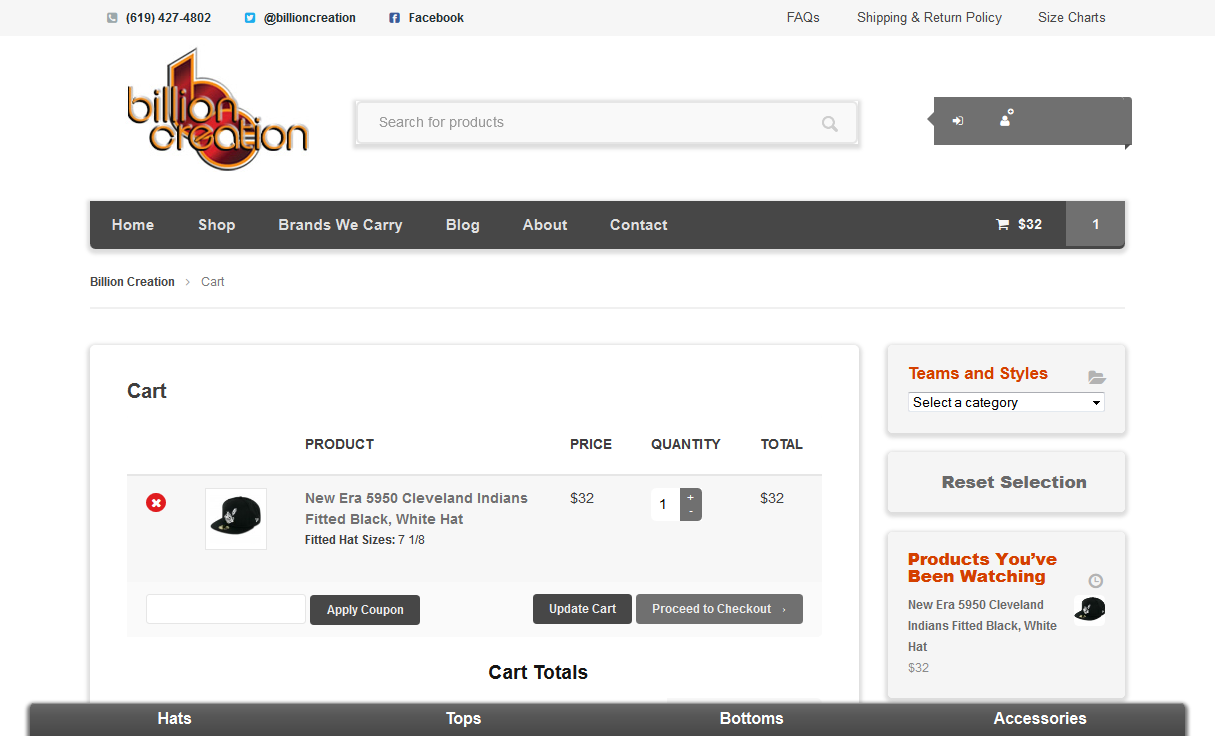Open the Twitter @billioncreation link

click(x=309, y=18)
